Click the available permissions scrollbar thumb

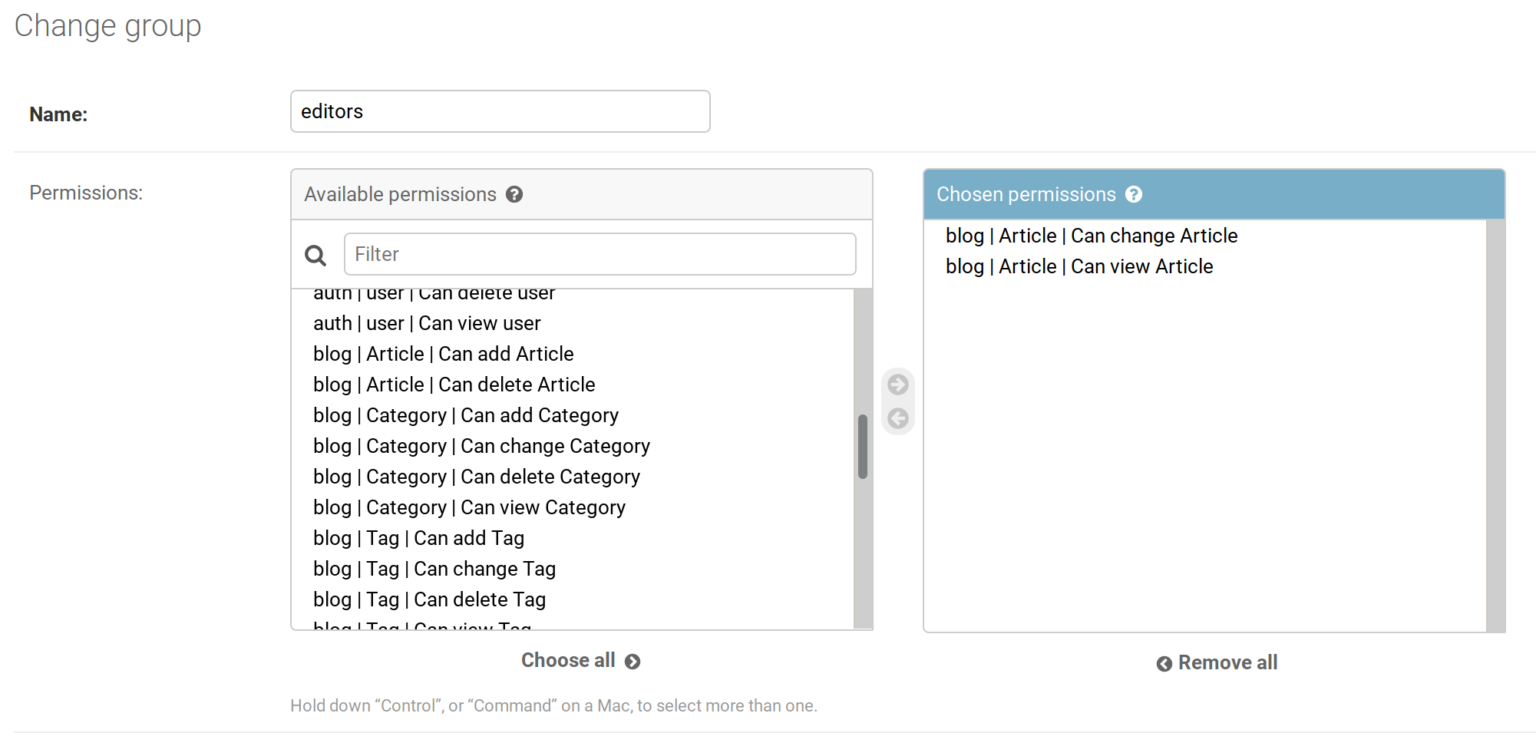pos(862,447)
